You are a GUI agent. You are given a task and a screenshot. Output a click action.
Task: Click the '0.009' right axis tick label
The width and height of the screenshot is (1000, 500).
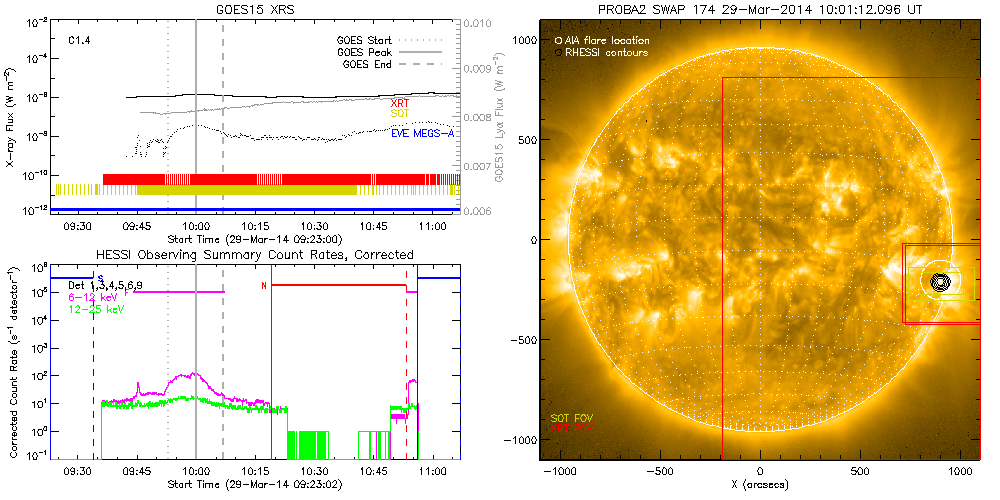click(477, 69)
